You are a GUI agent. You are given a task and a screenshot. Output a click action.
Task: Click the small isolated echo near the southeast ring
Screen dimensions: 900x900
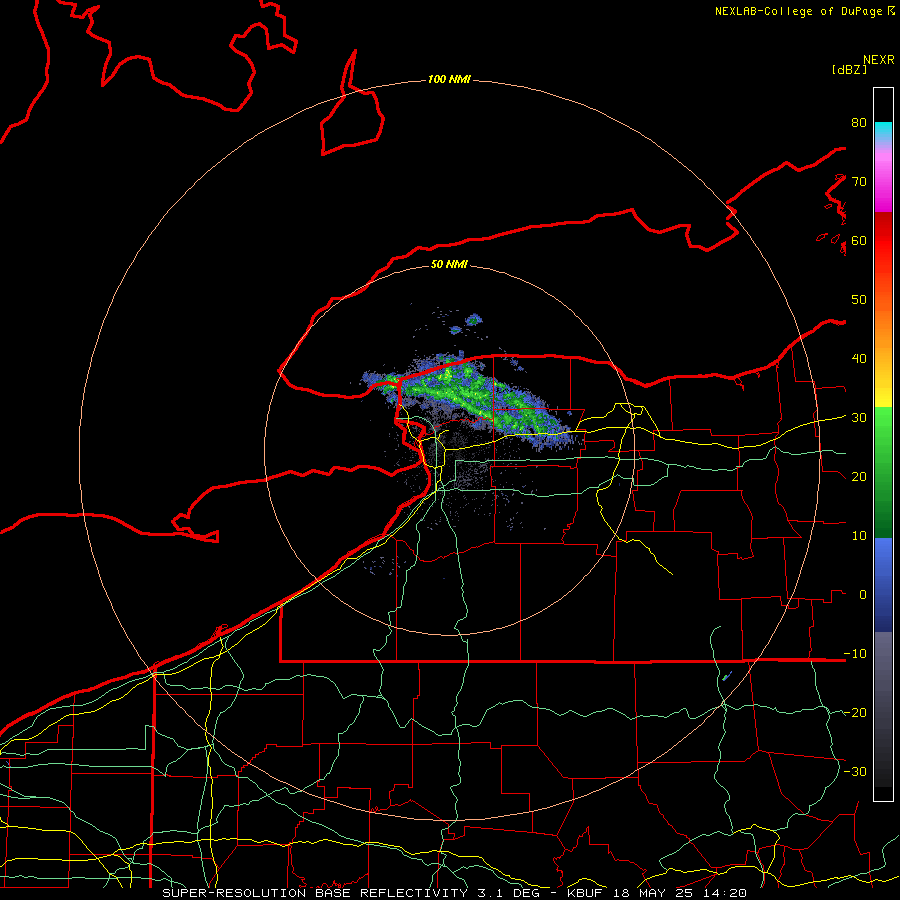coord(727,676)
